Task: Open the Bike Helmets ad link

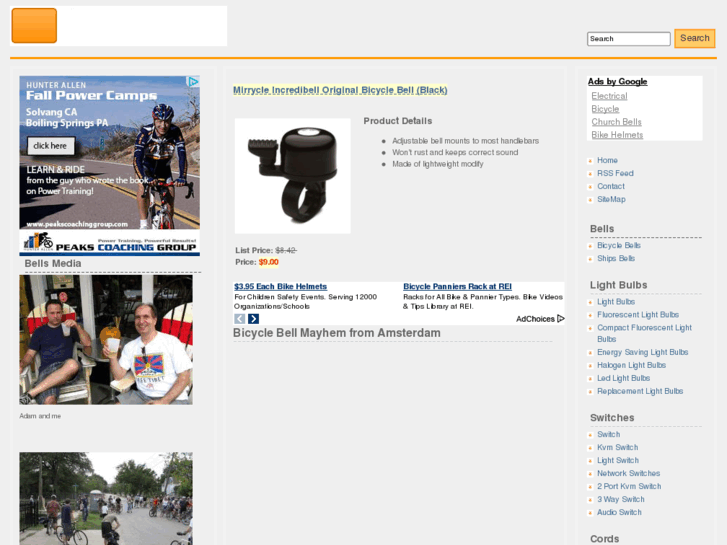Action: [x=617, y=135]
